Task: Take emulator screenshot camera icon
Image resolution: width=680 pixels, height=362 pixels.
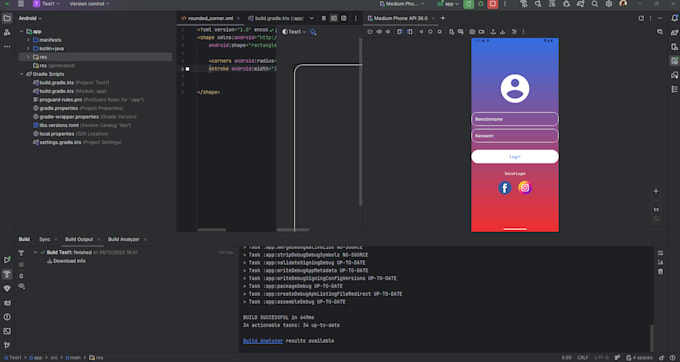Action: 472,32
